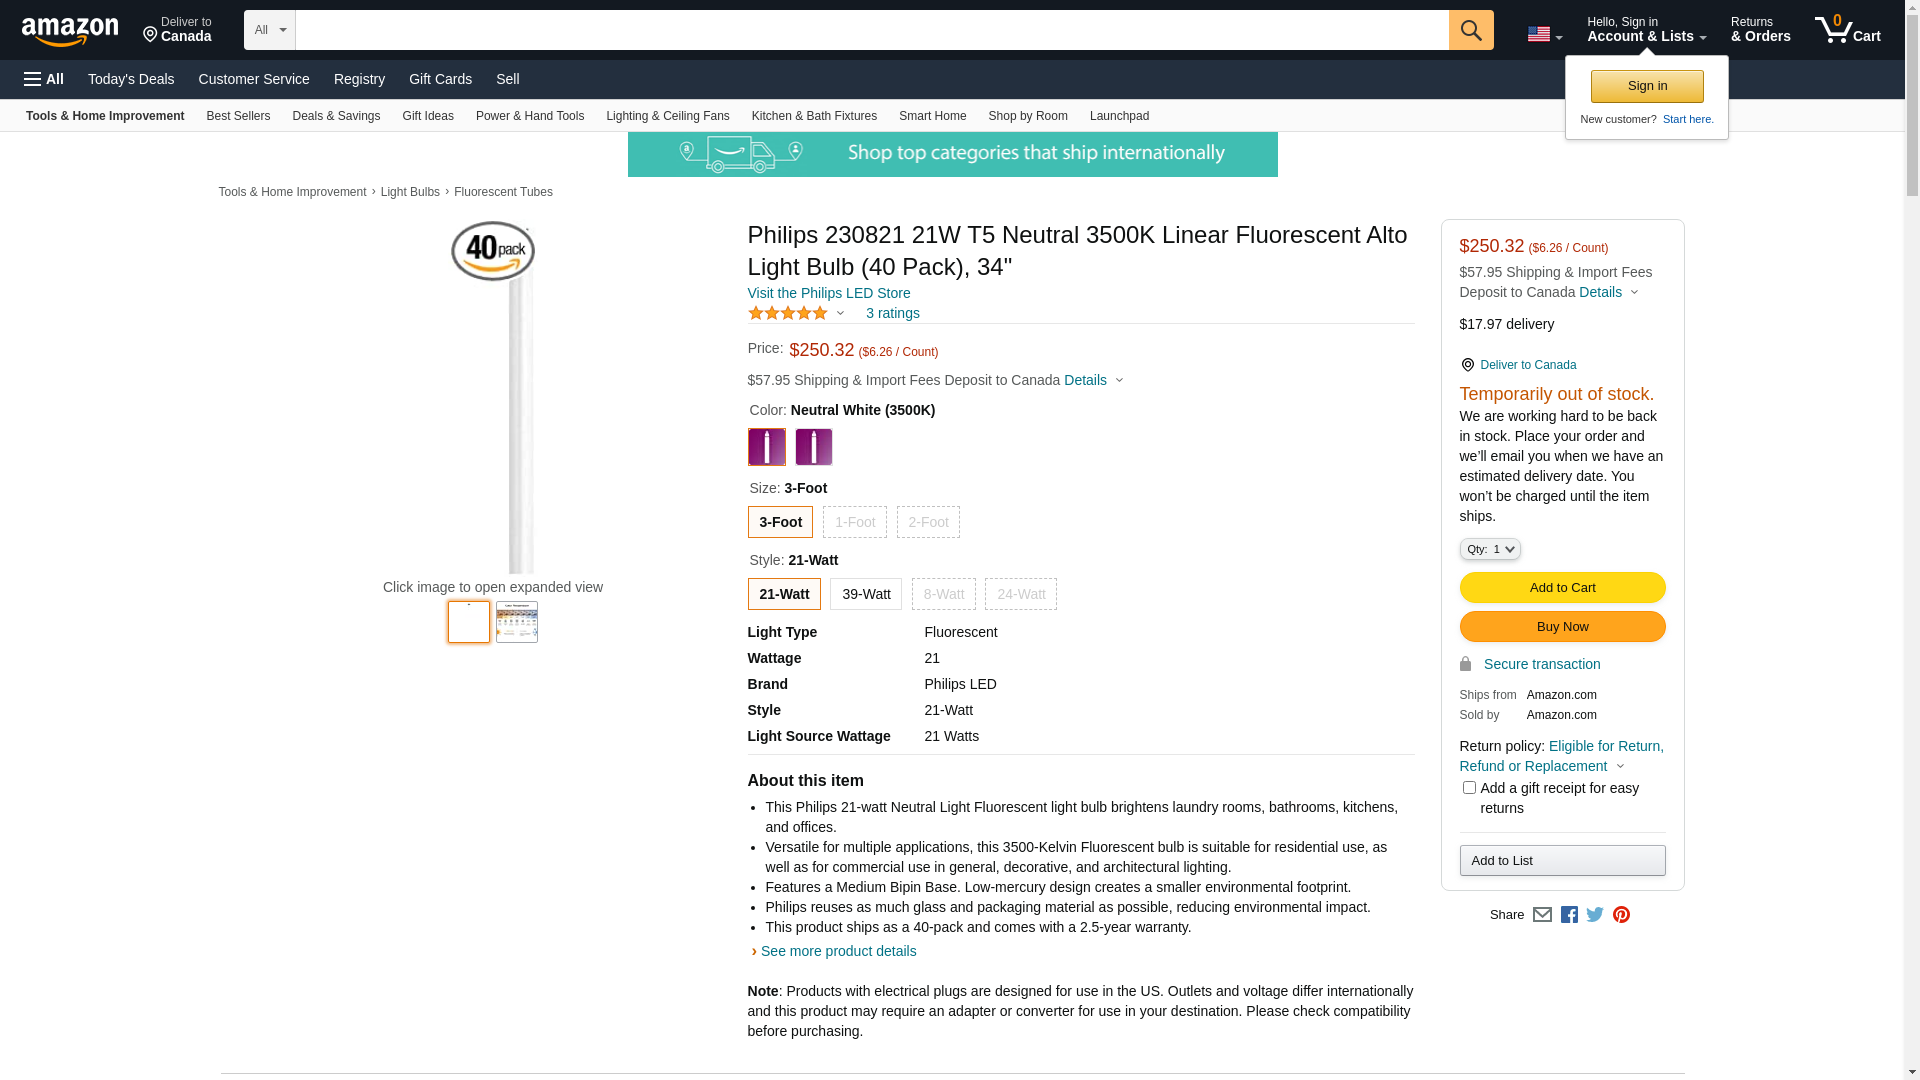Click the search magnifier button

[x=1470, y=30]
